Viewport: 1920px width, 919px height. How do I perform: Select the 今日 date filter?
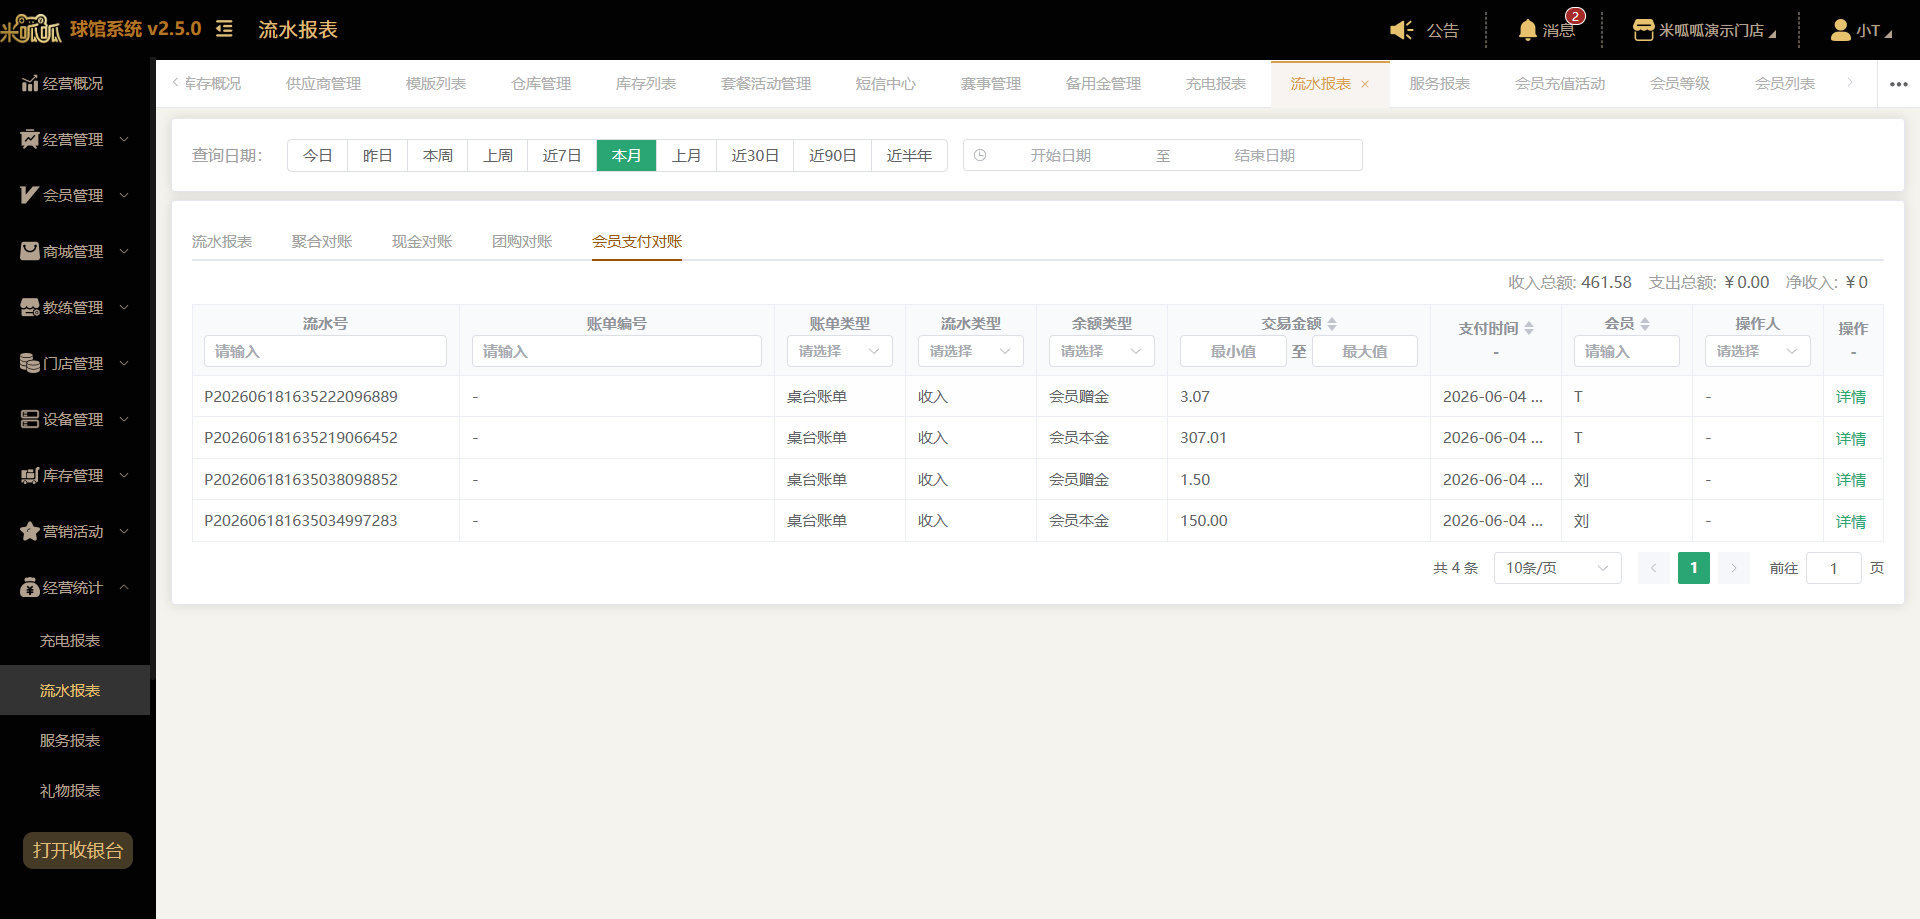tap(318, 155)
